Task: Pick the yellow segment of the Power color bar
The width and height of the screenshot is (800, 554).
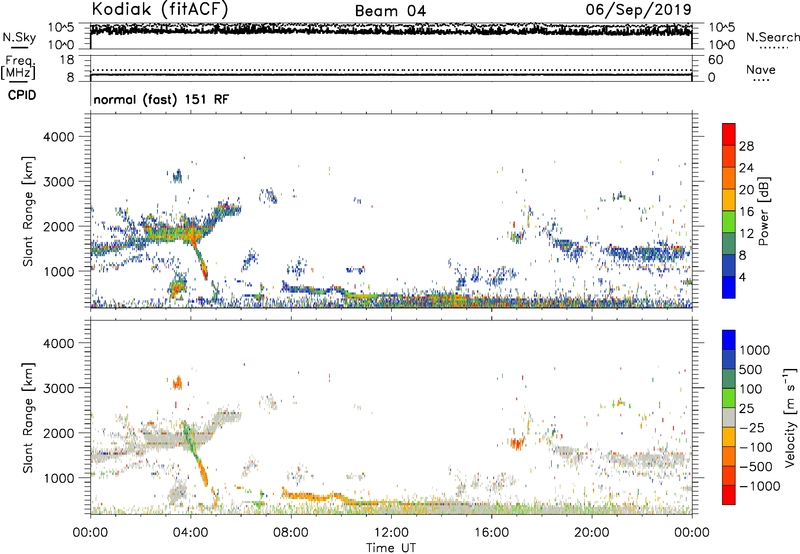Action: tap(729, 200)
